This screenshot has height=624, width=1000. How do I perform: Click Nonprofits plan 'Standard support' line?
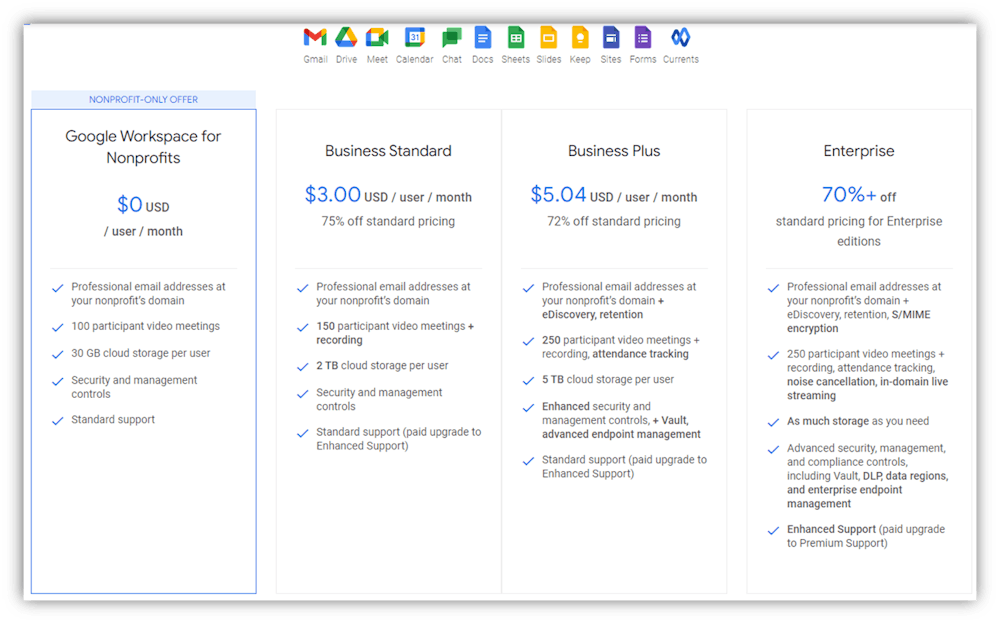click(113, 419)
